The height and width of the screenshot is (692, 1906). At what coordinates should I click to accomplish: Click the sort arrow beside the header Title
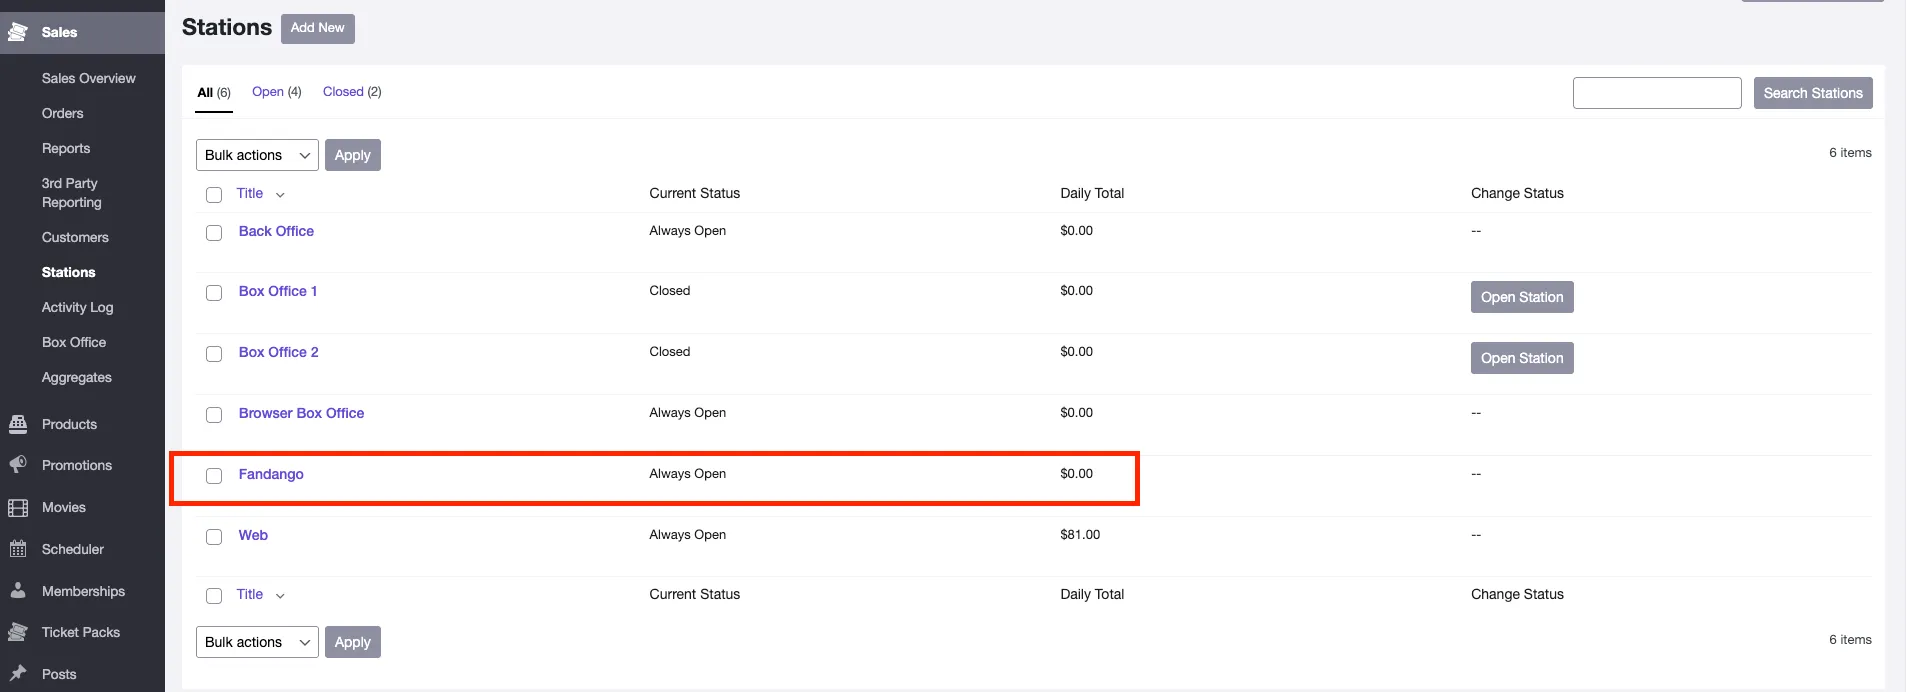tap(280, 195)
